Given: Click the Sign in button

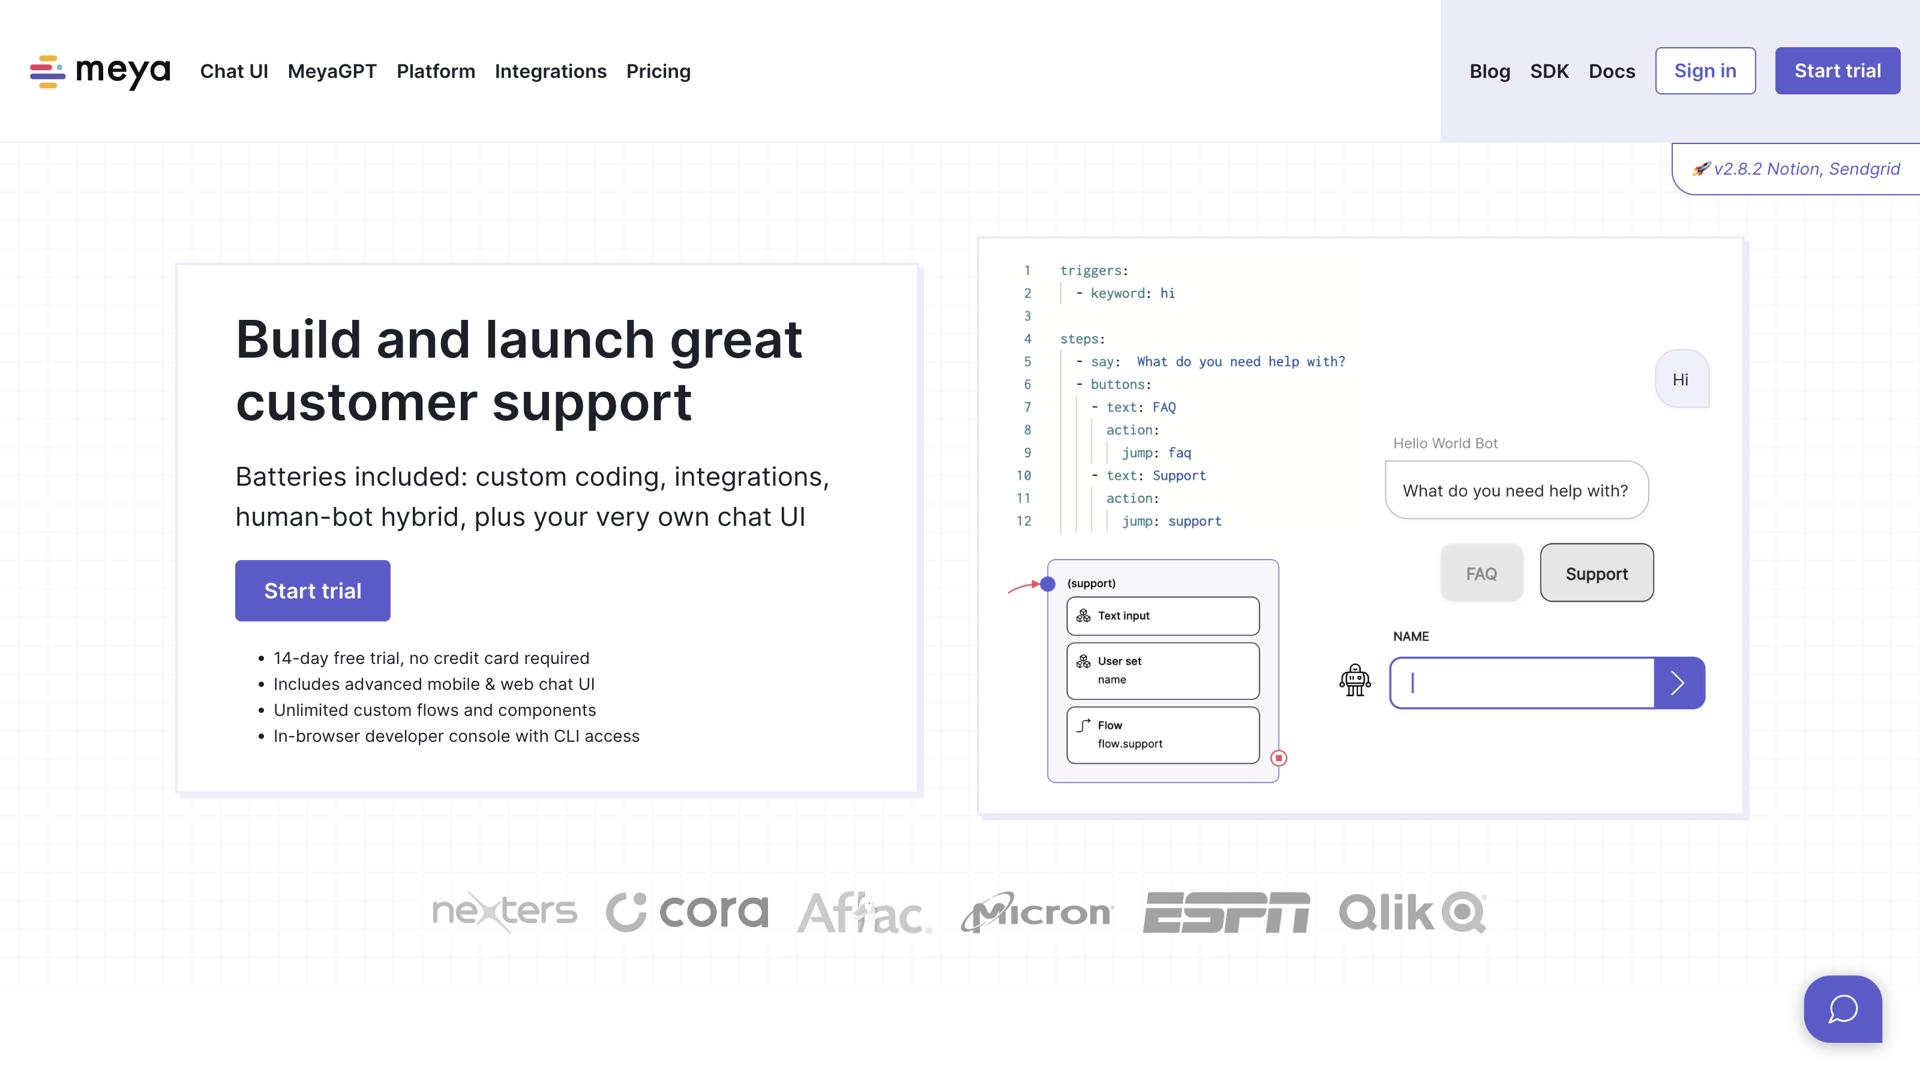Looking at the screenshot, I should (x=1705, y=71).
